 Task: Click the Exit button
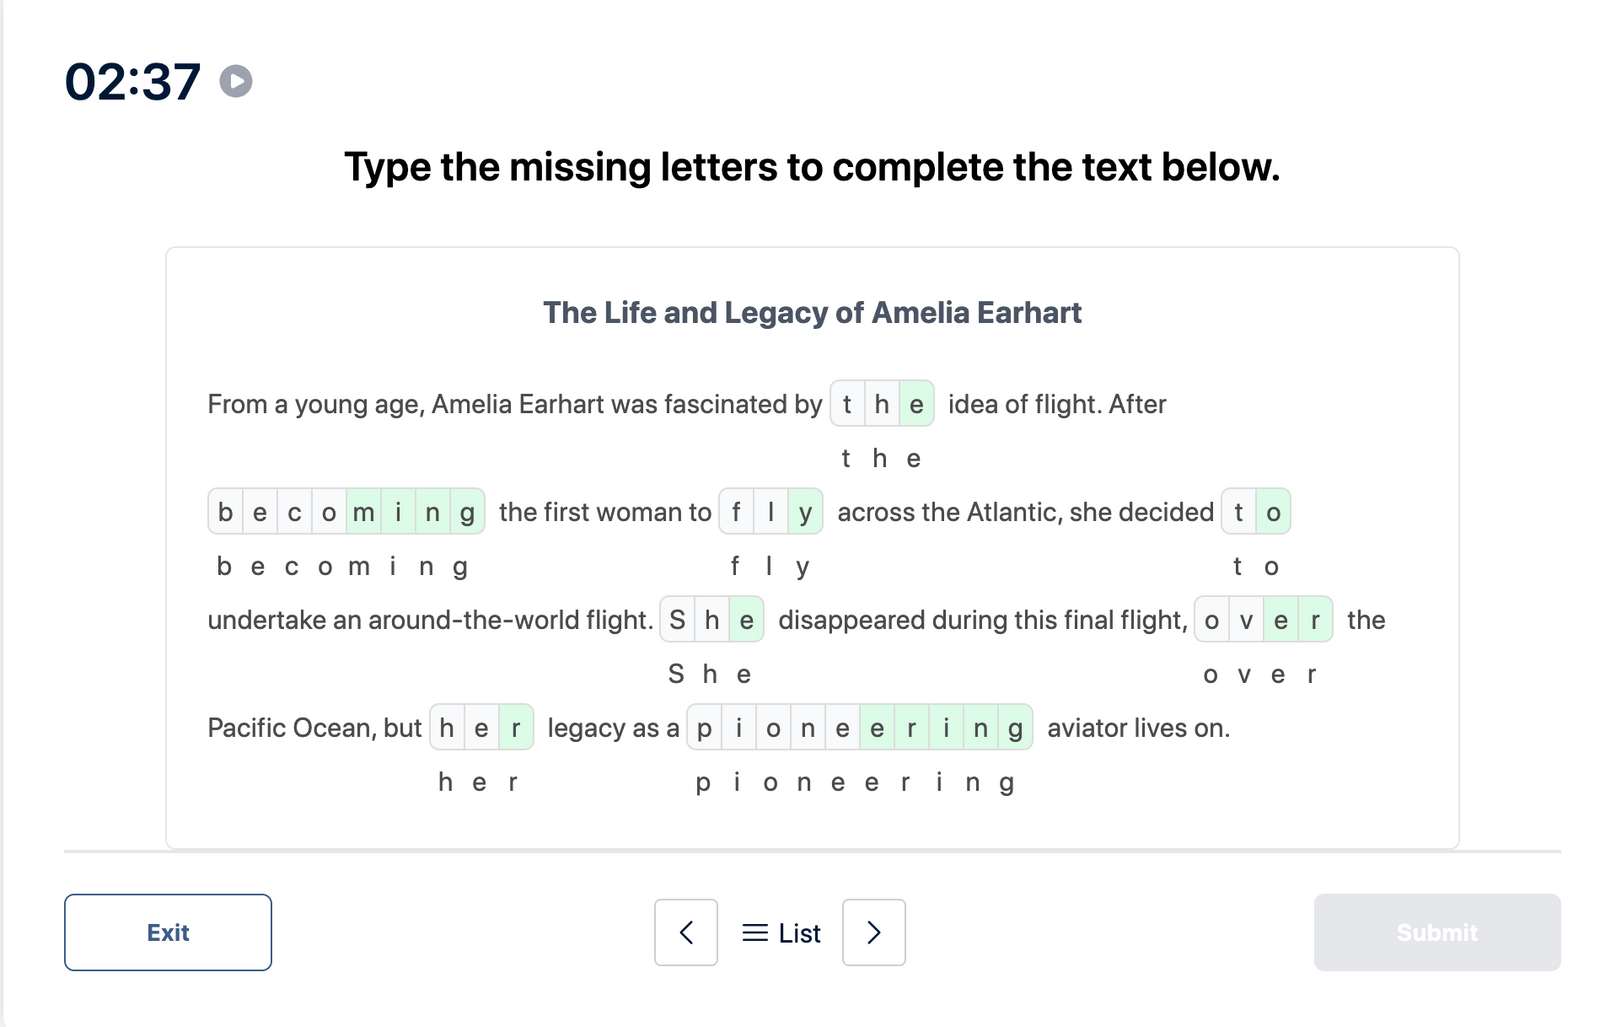(x=168, y=932)
